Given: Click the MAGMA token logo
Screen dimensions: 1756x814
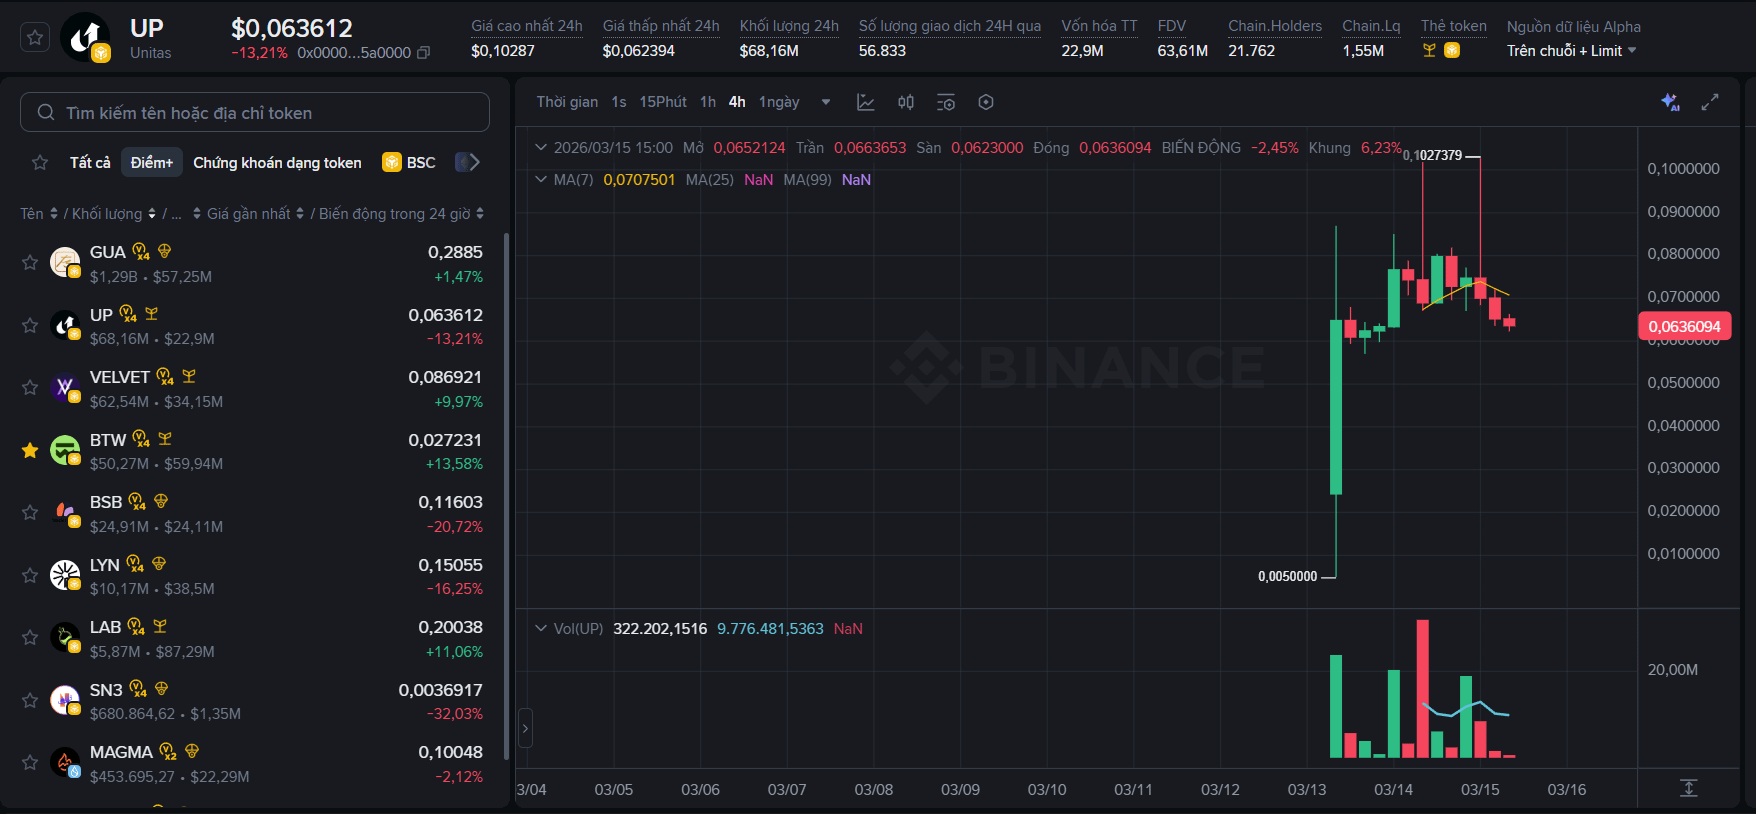Looking at the screenshot, I should pos(65,763).
